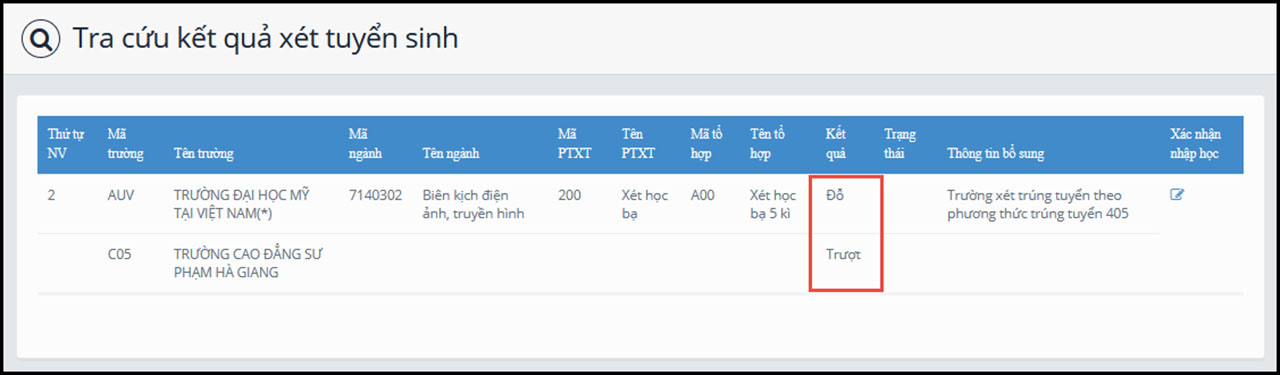This screenshot has width=1280, height=375.
Task: Select admission method code '200'
Action: coord(569,195)
